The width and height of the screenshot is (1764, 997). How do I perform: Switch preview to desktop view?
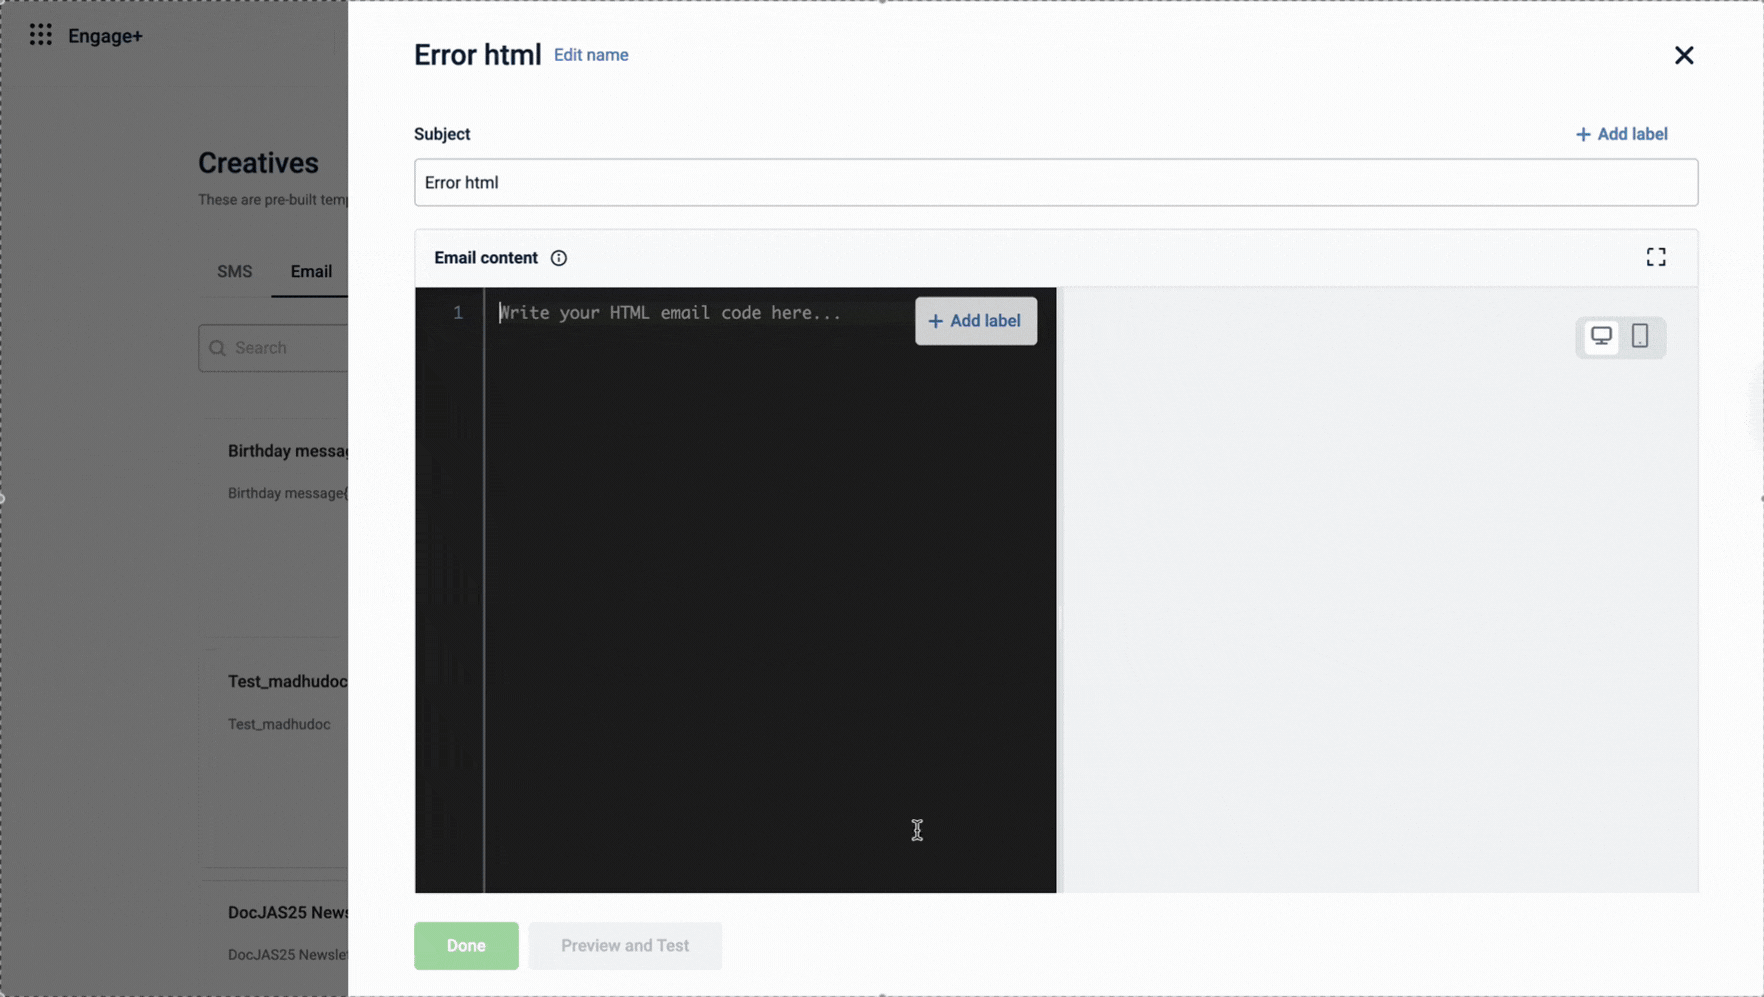pyautogui.click(x=1601, y=336)
